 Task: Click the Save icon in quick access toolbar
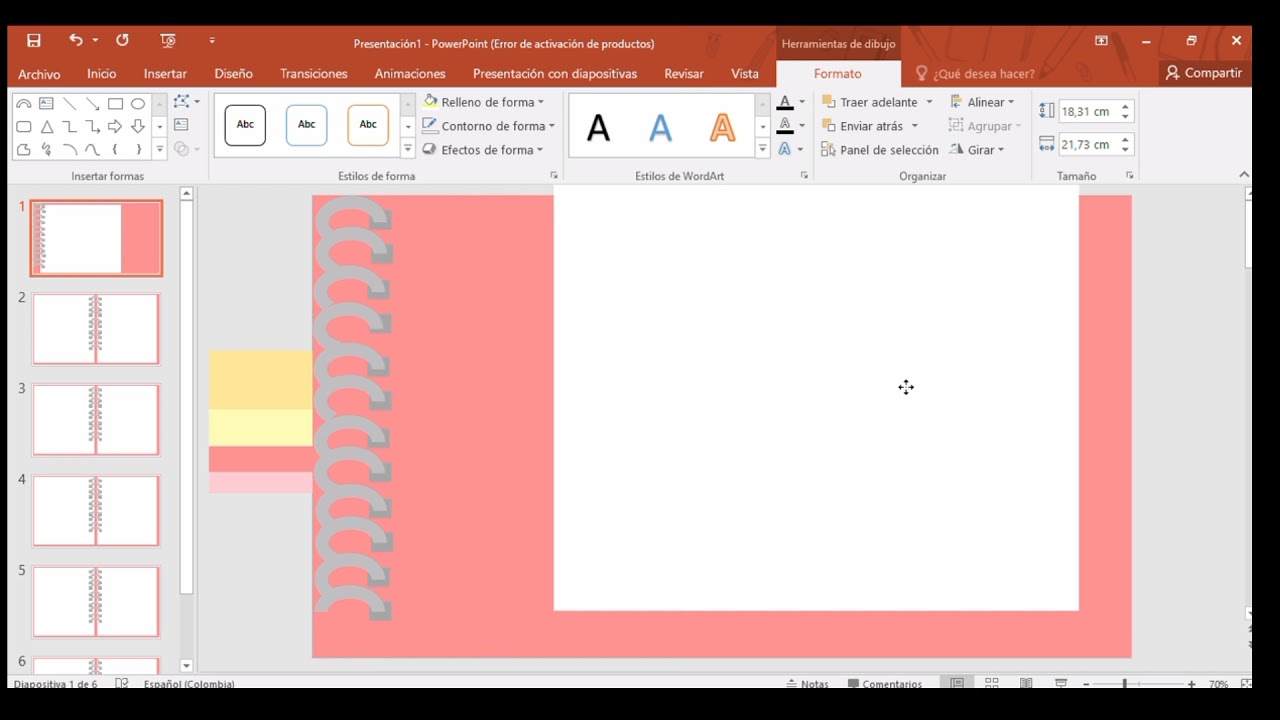pos(34,41)
